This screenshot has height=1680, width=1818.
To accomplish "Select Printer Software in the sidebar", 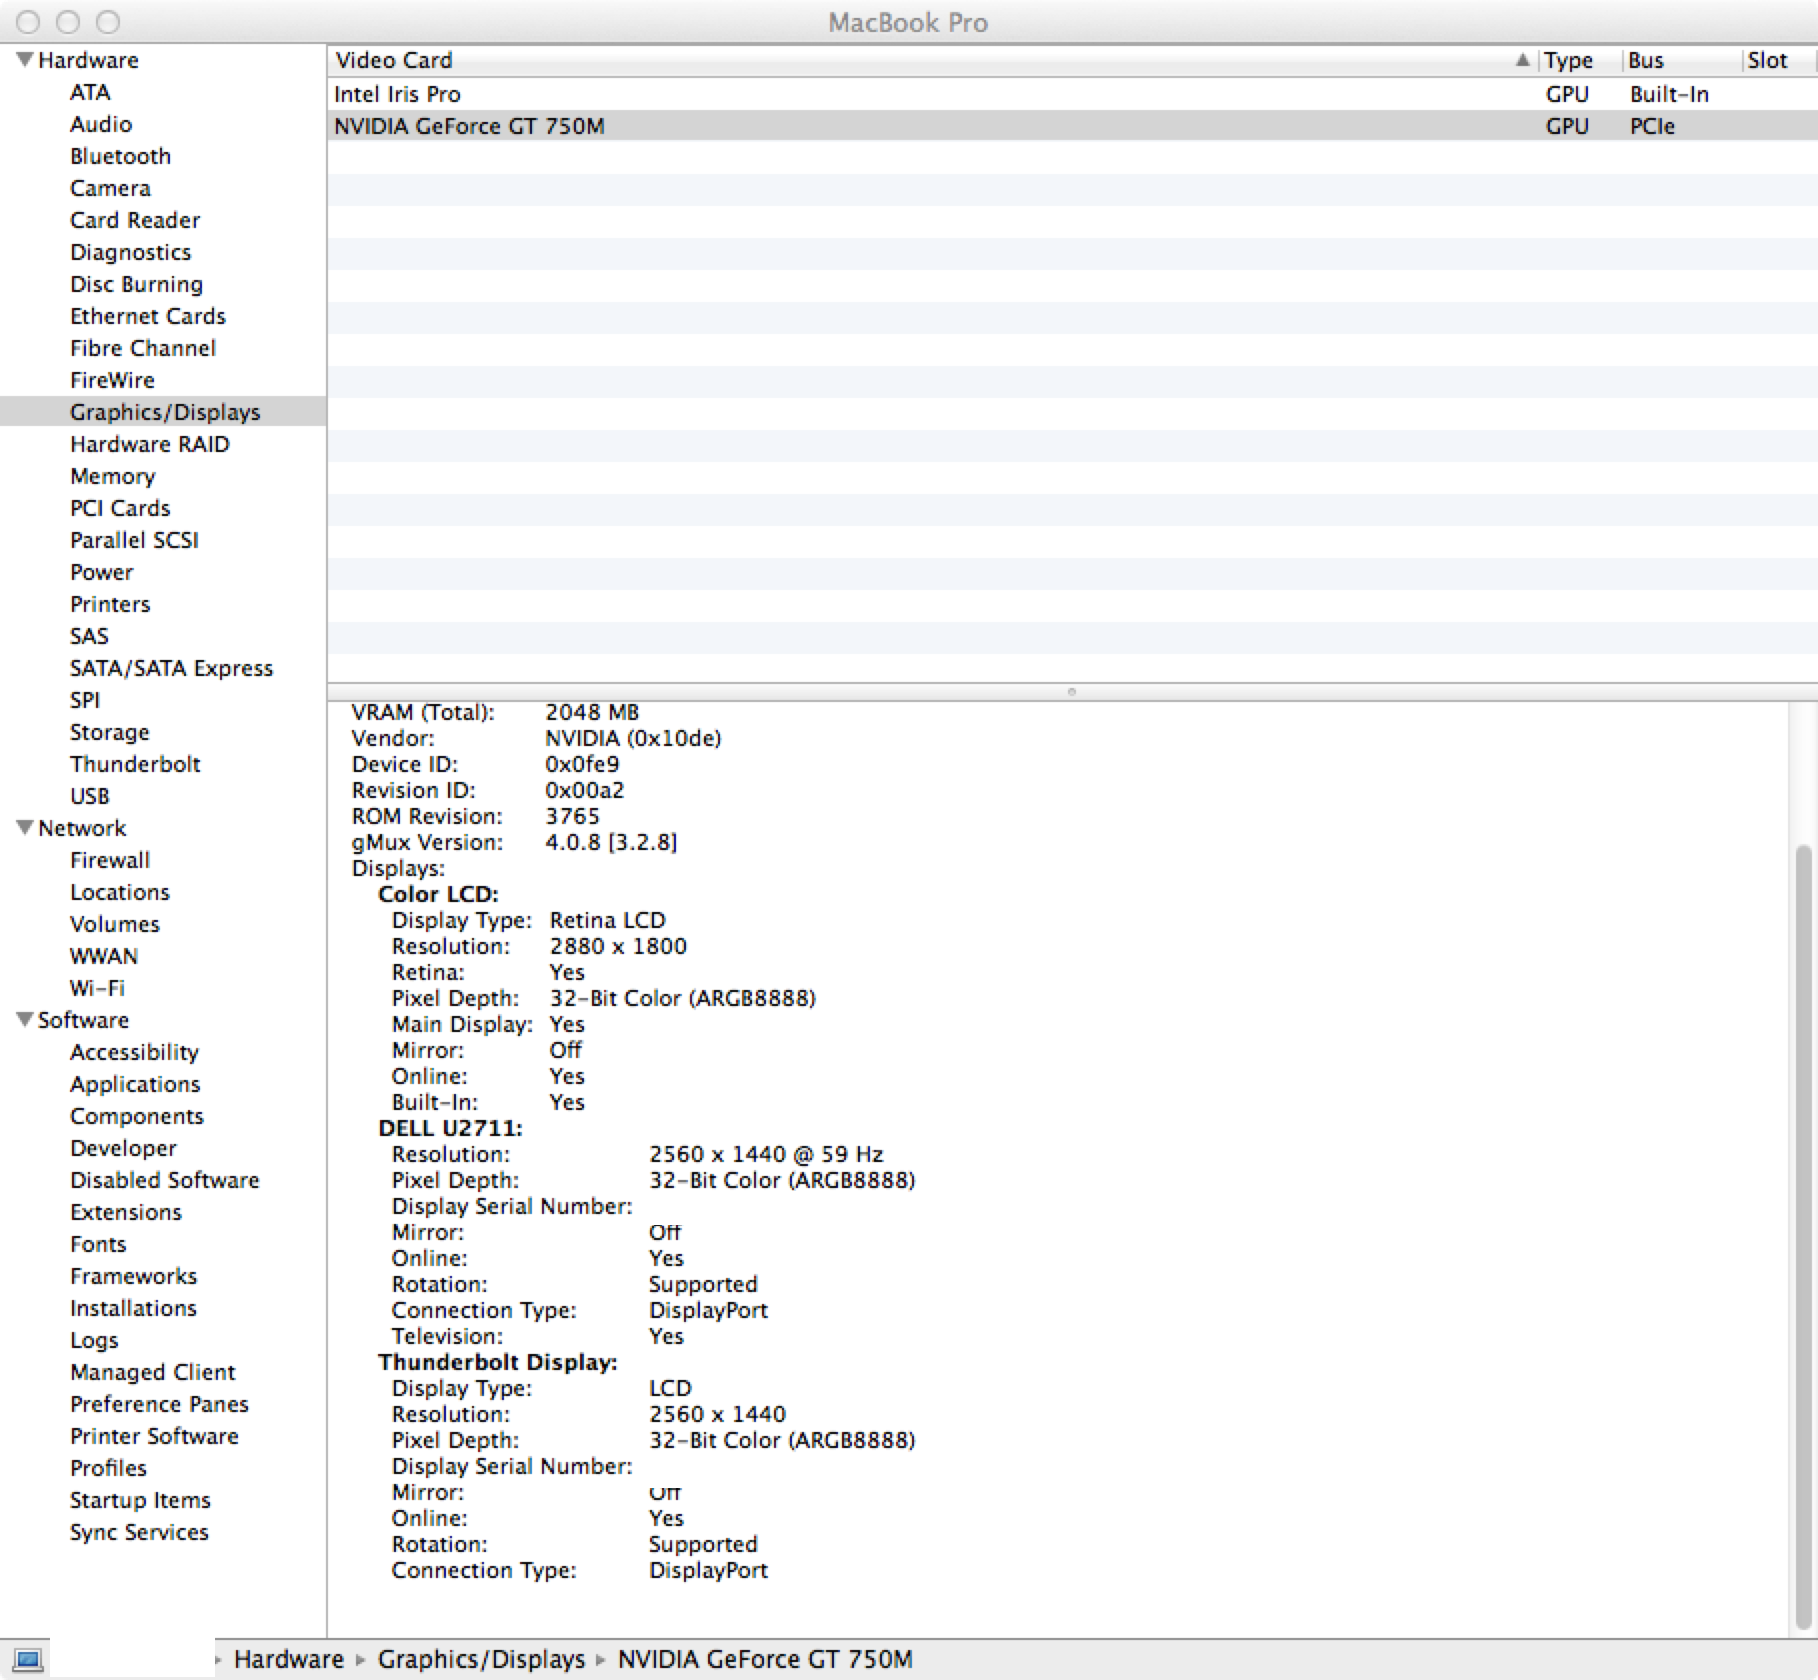I will click(x=154, y=1436).
